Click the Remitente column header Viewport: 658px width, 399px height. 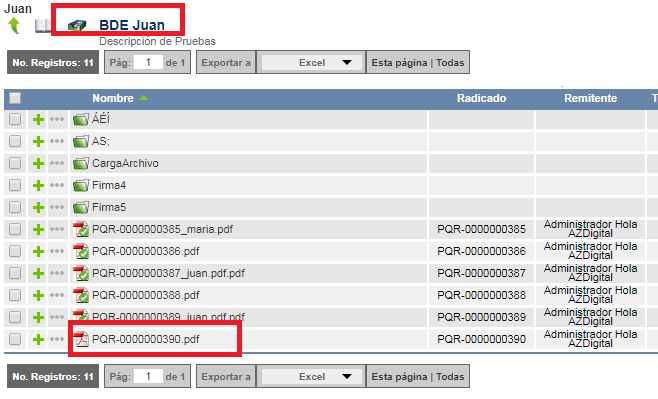(x=590, y=98)
